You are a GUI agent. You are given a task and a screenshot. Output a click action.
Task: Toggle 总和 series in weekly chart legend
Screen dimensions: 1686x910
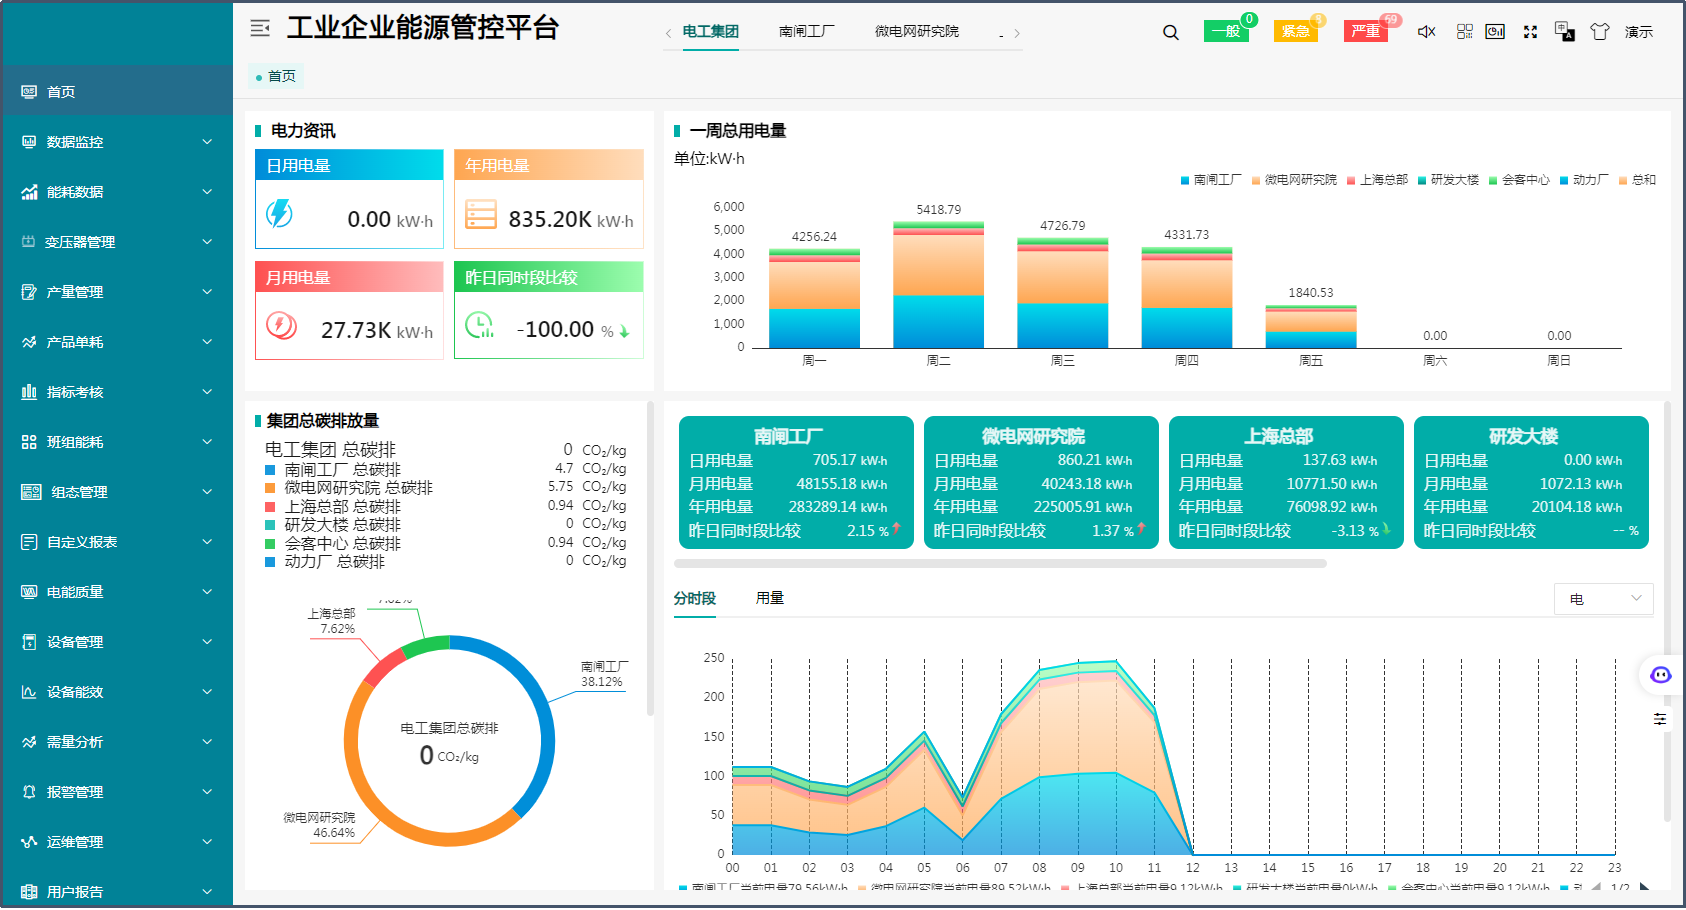click(x=1637, y=180)
